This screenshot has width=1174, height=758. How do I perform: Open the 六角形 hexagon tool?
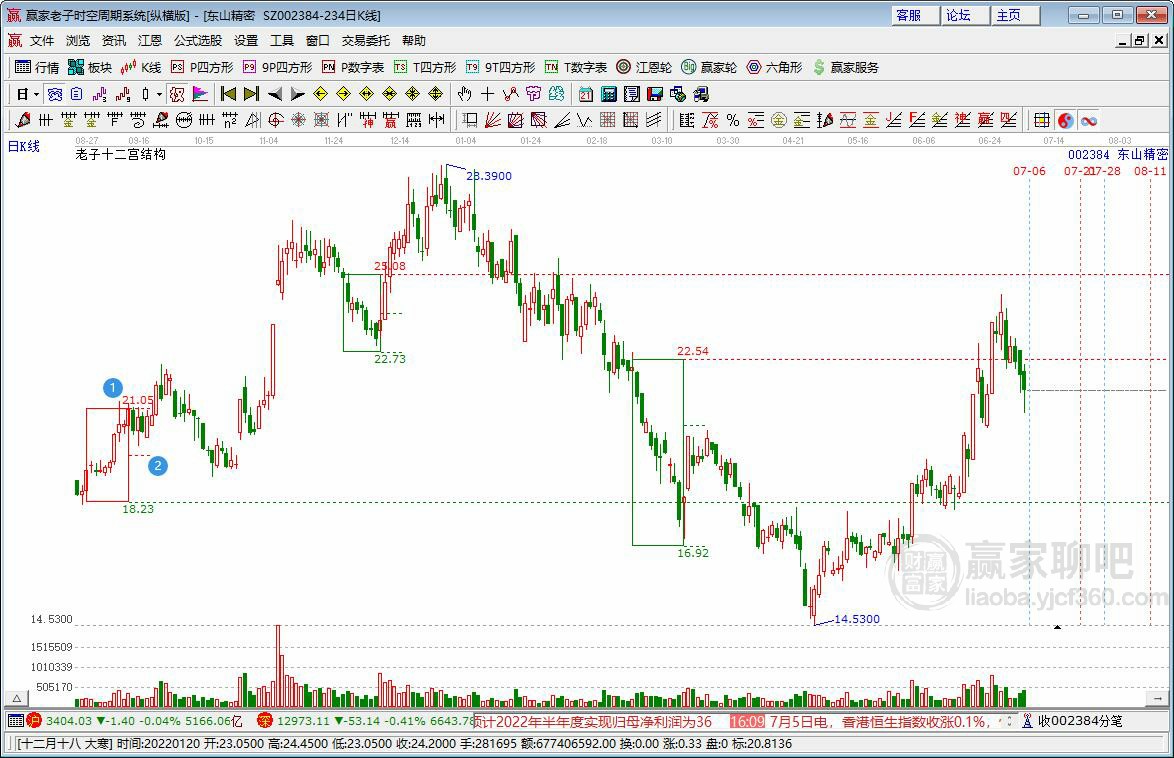tap(774, 67)
